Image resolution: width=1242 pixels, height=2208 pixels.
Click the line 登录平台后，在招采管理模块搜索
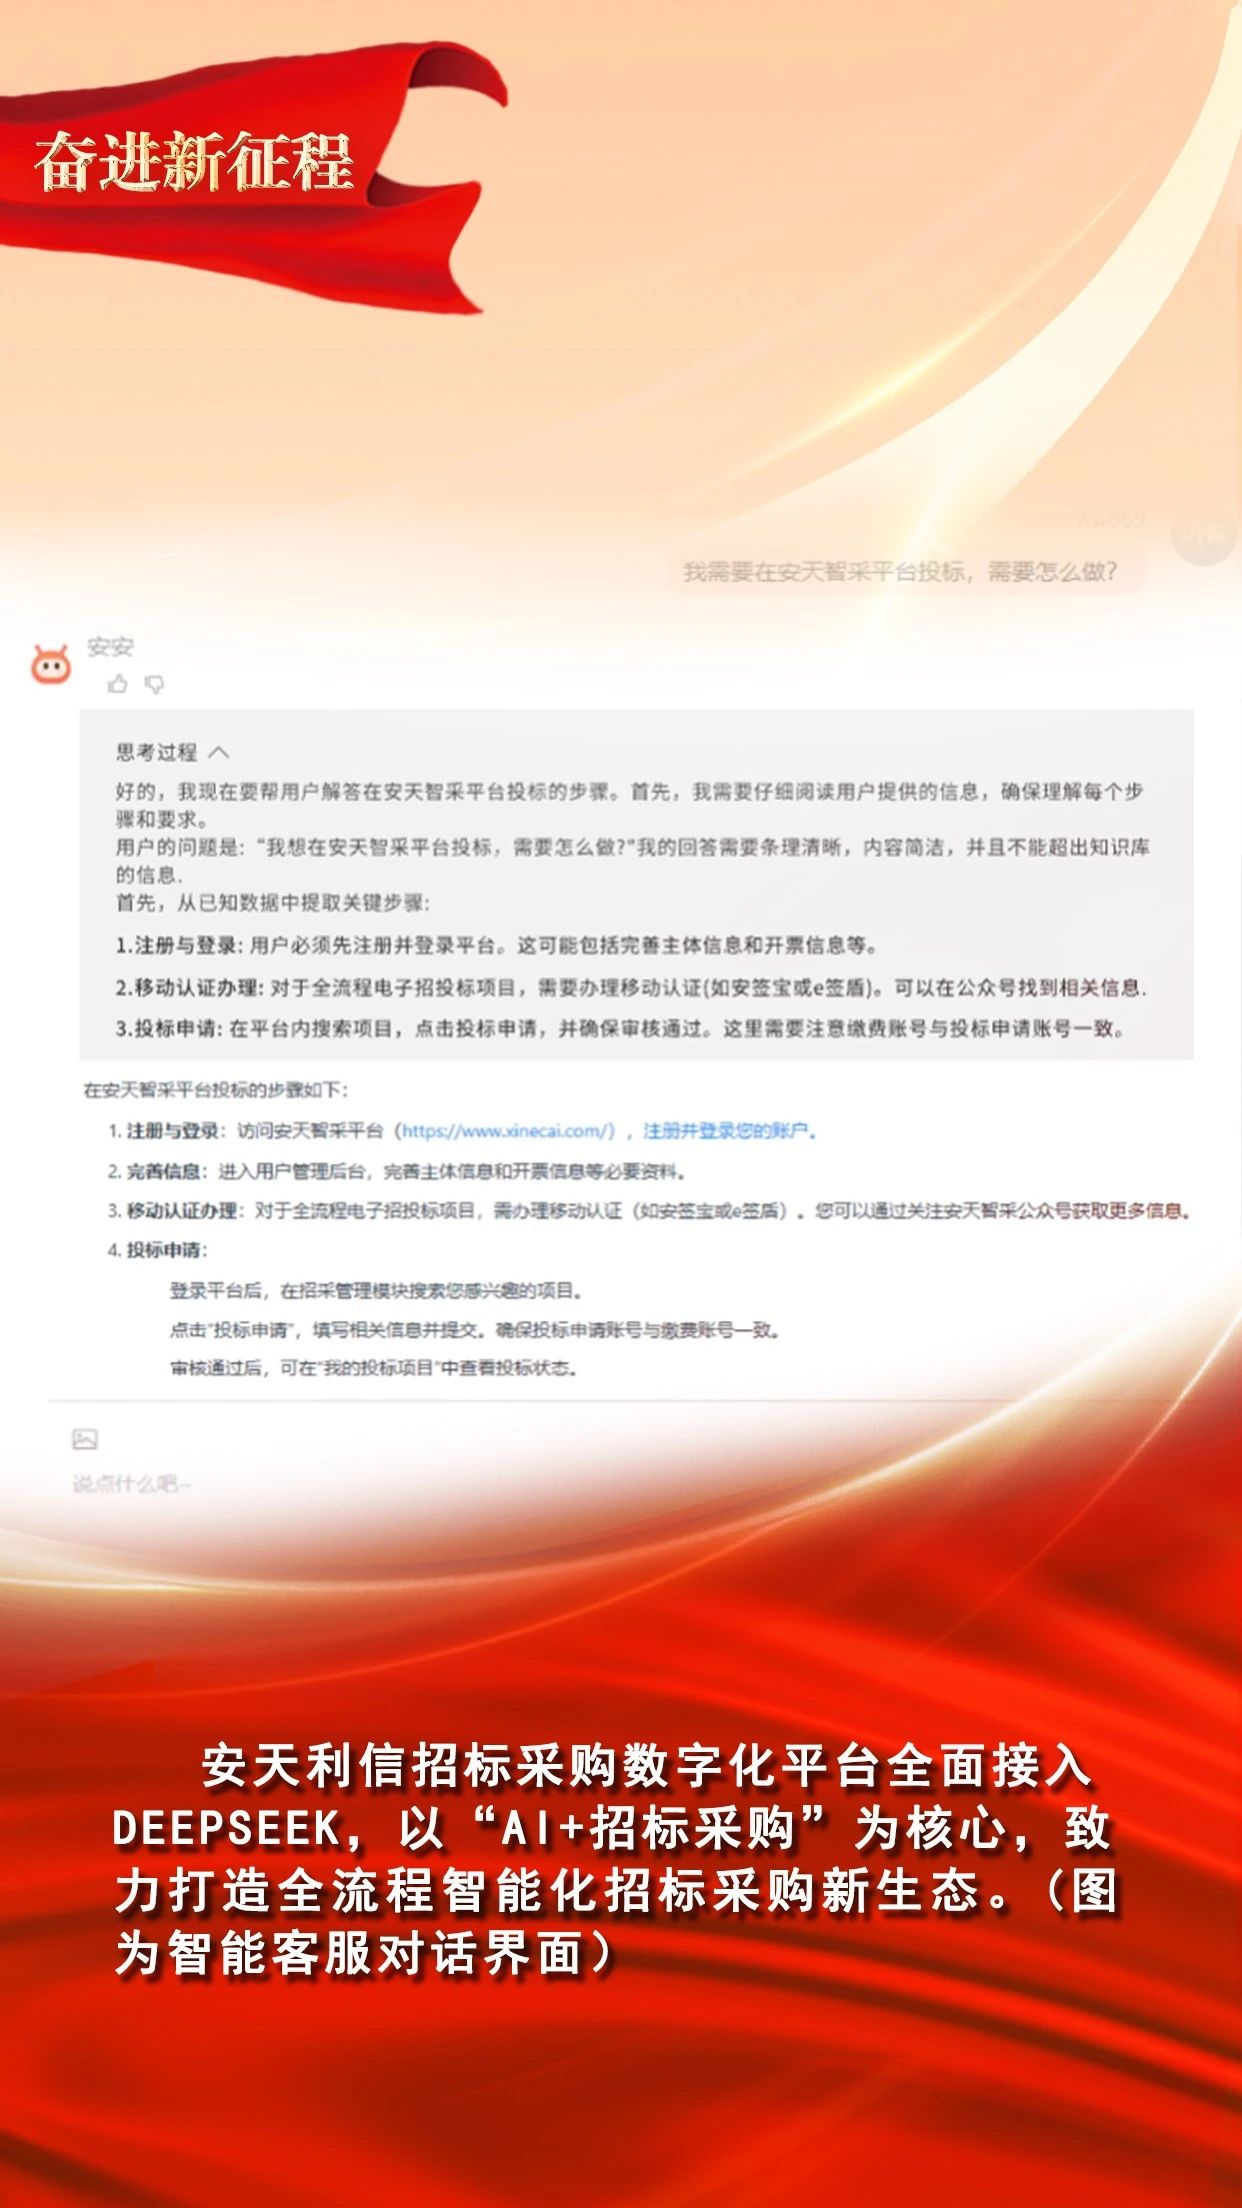pos(377,1291)
